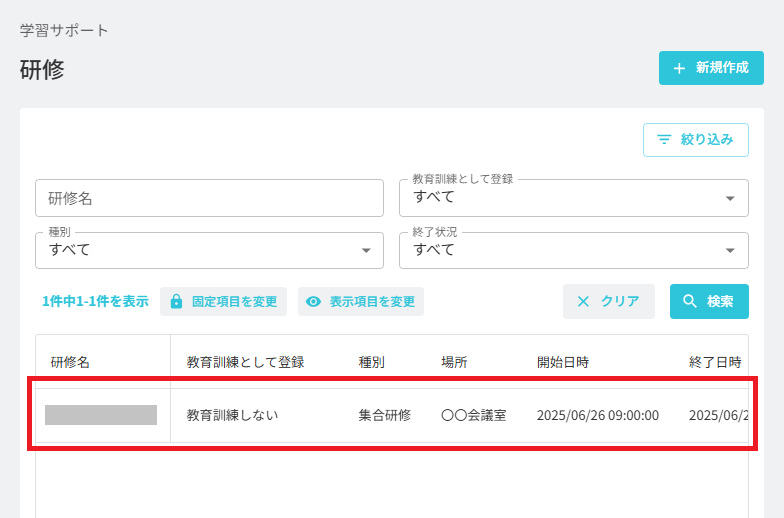Select the 集合研修 cell
Screen dimensions: 784x518
[x=384, y=415]
